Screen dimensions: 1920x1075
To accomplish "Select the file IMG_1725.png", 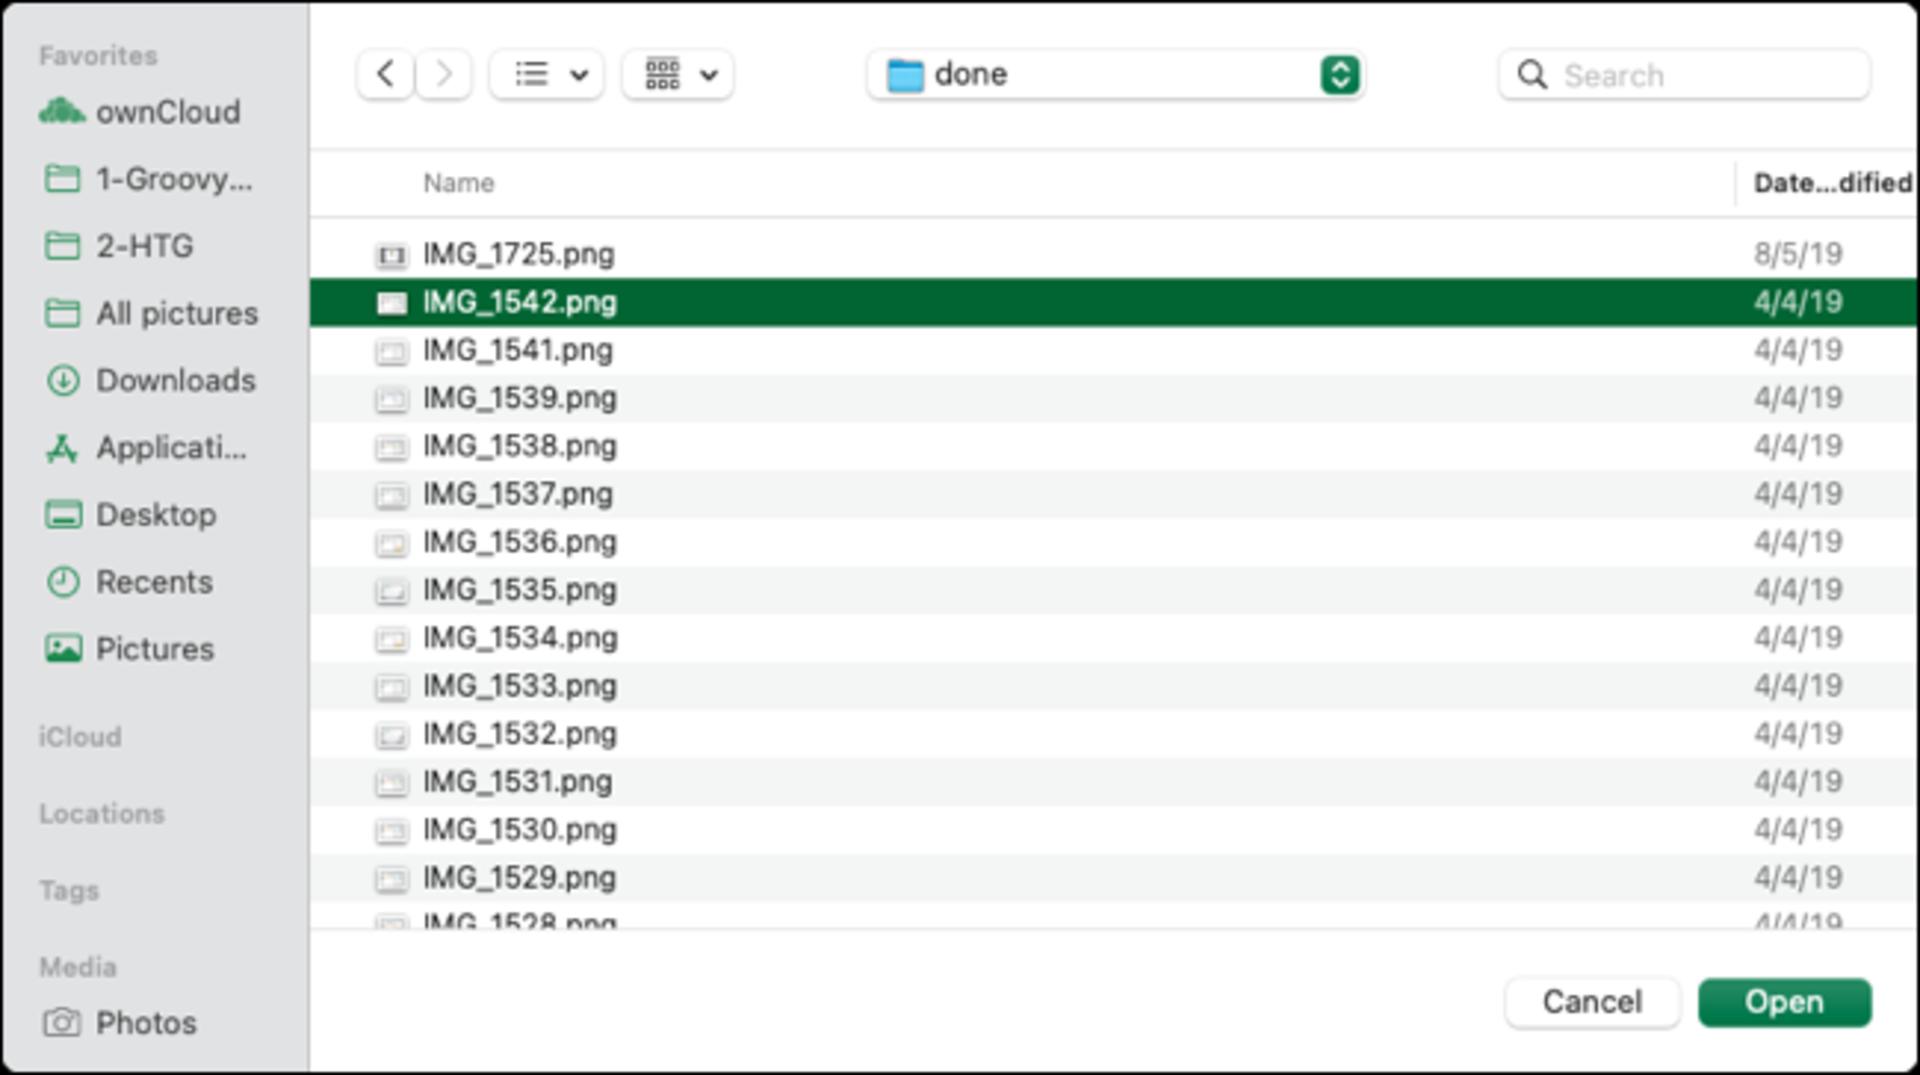I will click(x=1113, y=254).
